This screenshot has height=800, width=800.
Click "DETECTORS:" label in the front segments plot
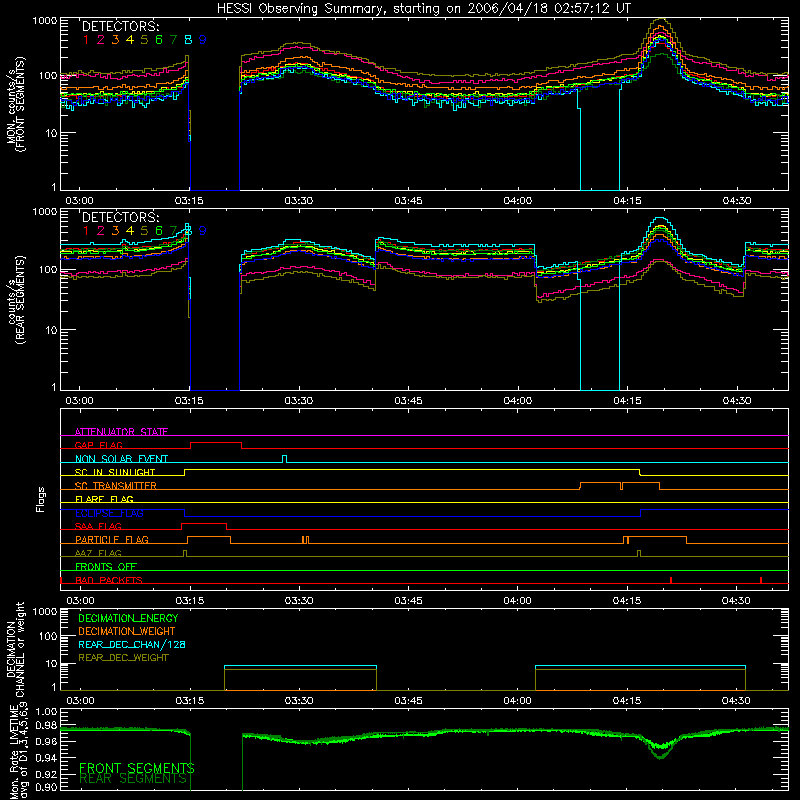coord(121,26)
